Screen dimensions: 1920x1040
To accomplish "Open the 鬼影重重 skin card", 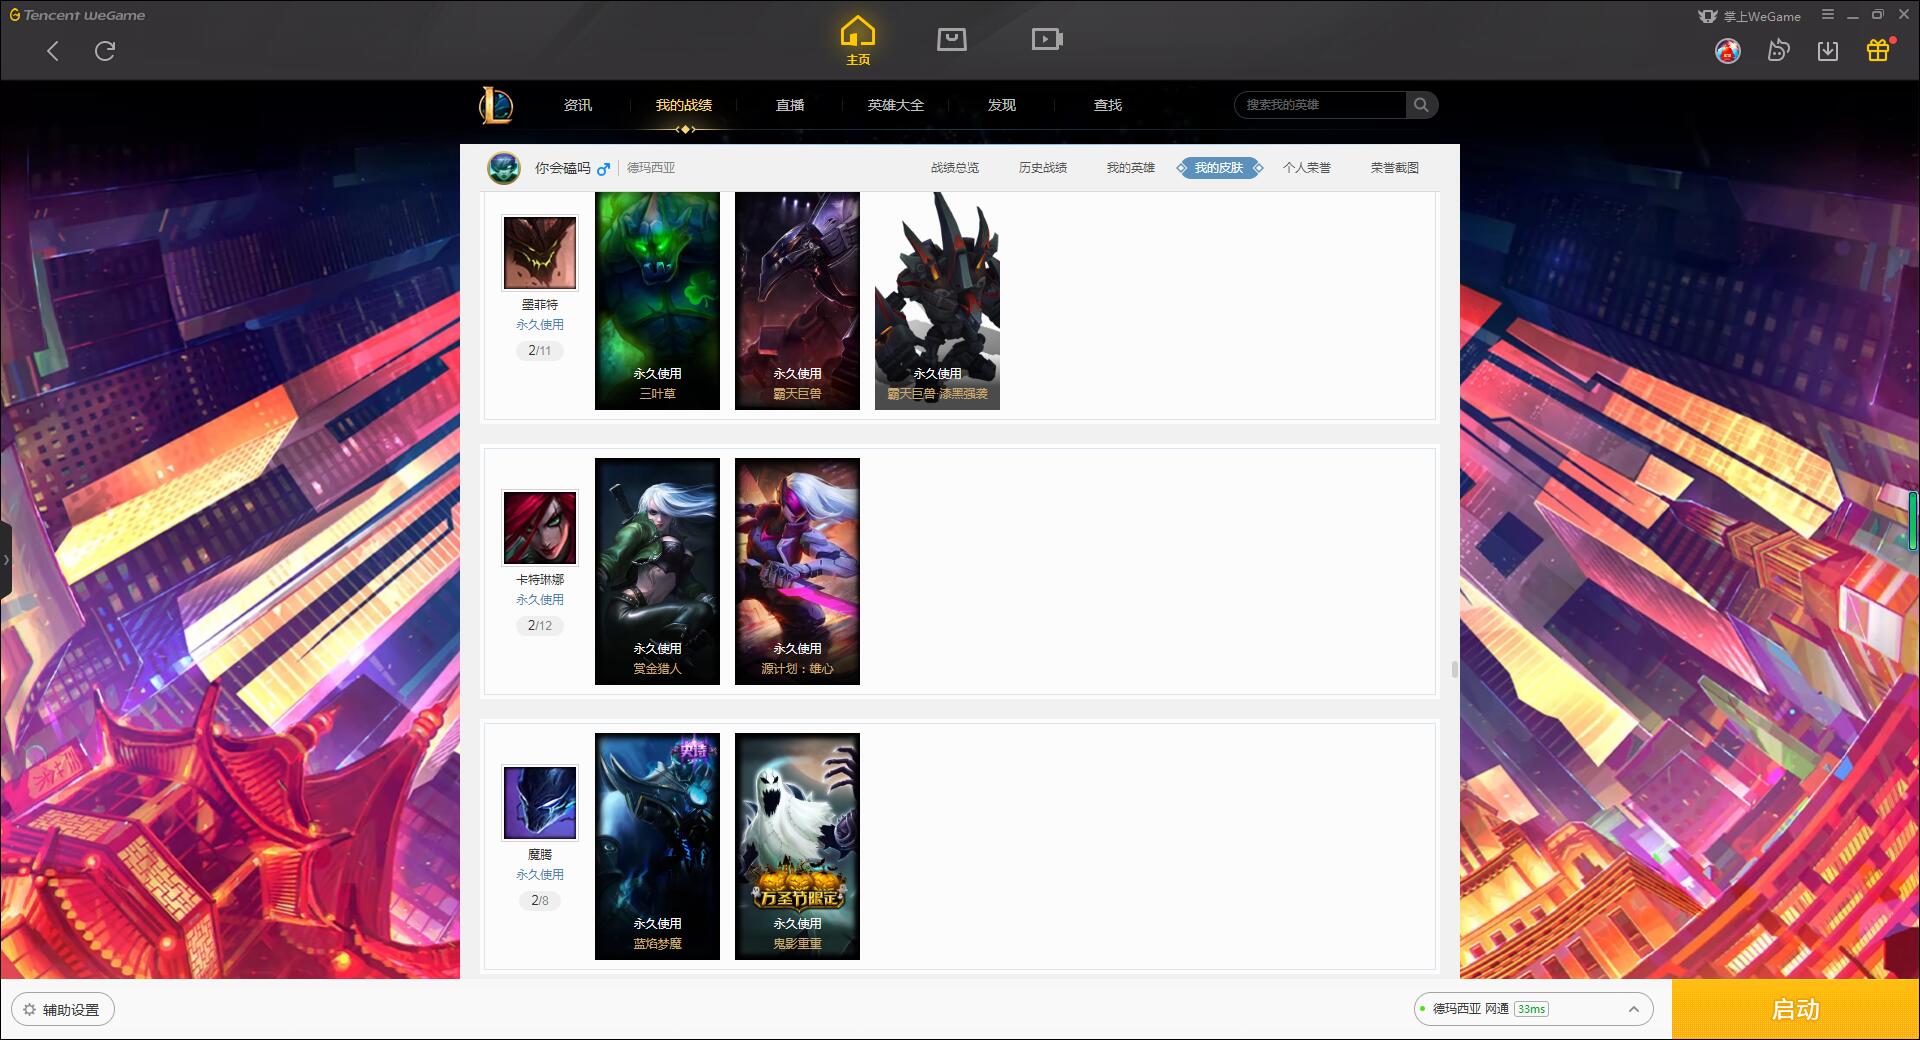I will pyautogui.click(x=797, y=846).
